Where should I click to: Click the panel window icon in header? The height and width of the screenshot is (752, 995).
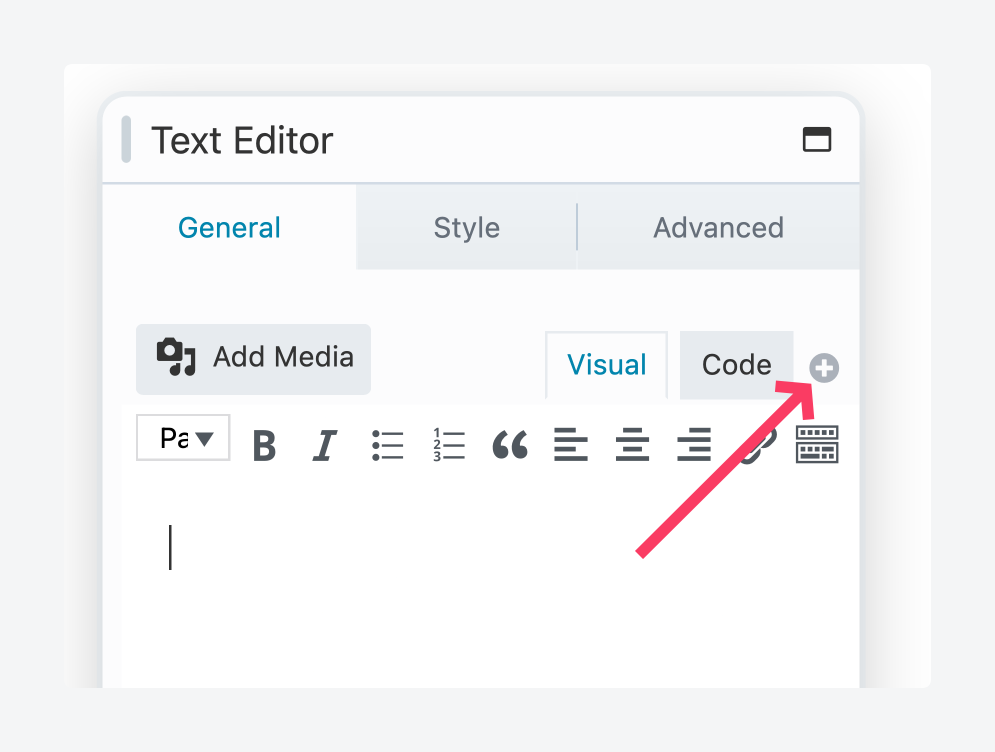pos(817,140)
